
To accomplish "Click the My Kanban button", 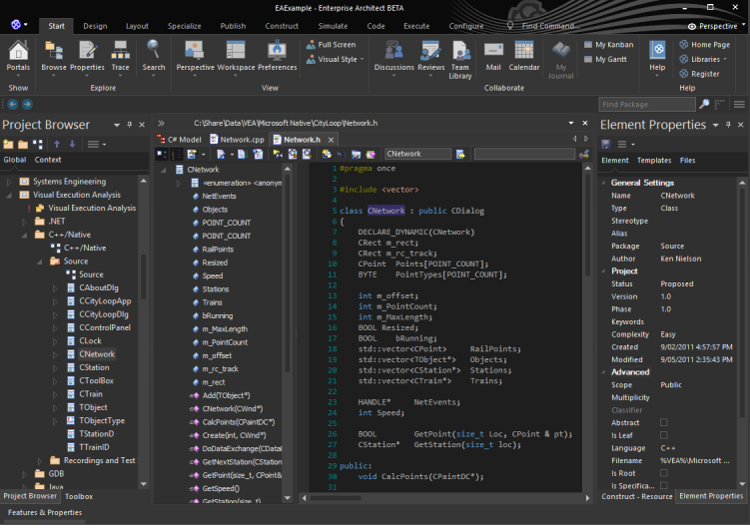I will 606,45.
